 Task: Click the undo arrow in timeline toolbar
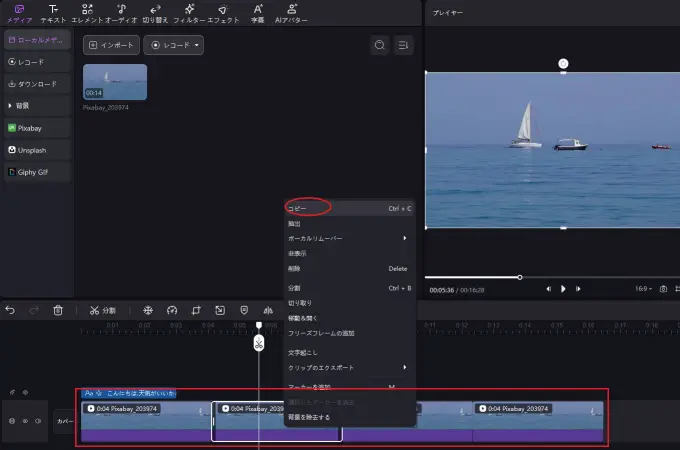click(x=10, y=310)
